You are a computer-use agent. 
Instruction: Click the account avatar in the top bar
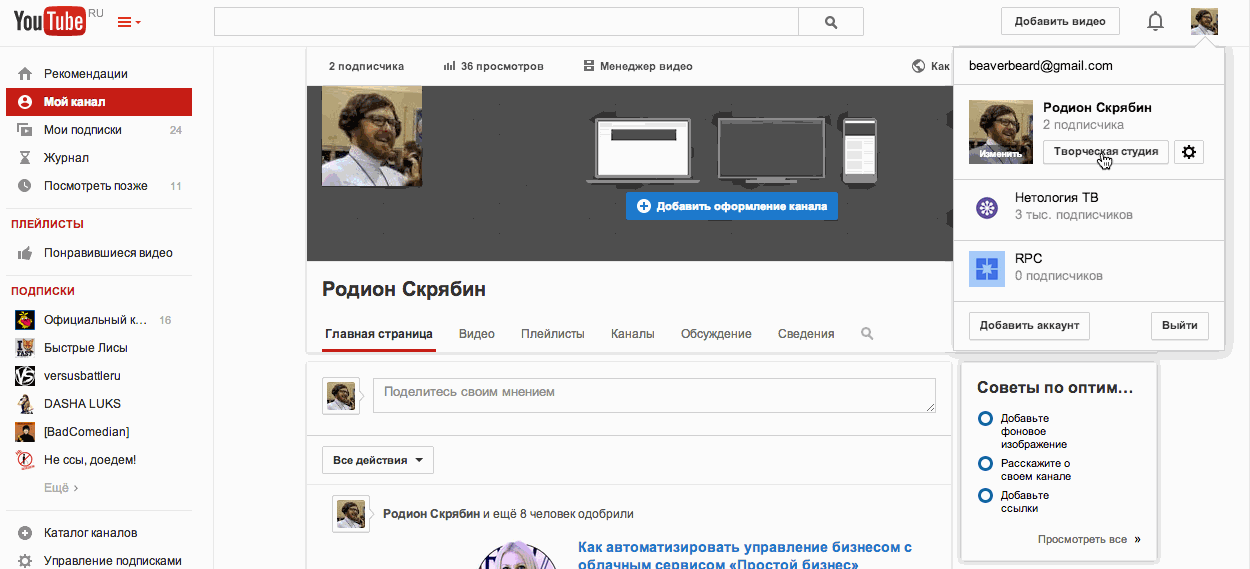pyautogui.click(x=1204, y=21)
